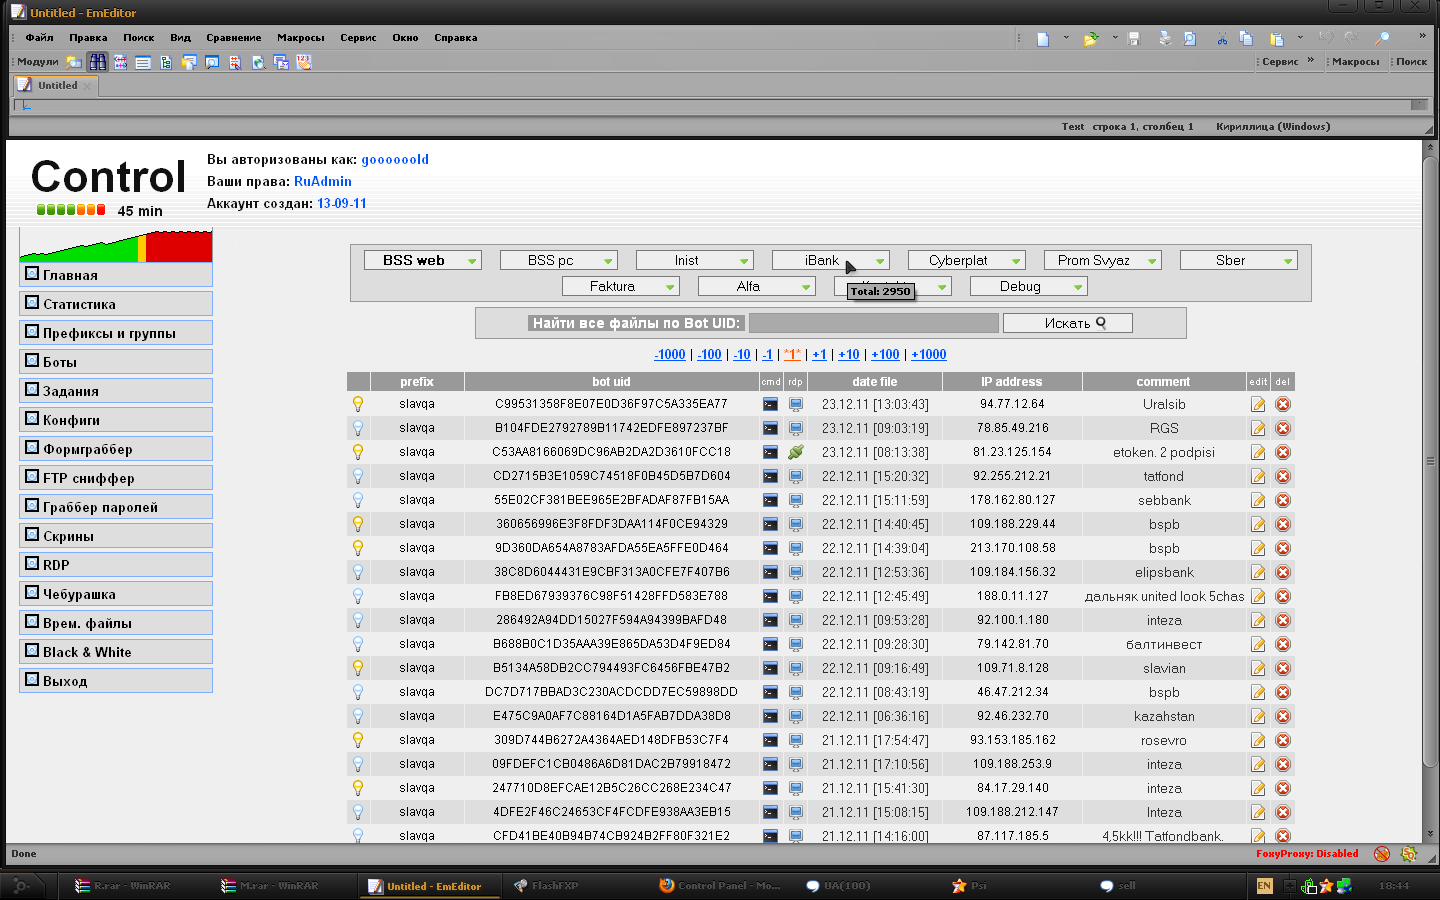Viewport: 1440px width, 900px height.
Task: Click the cmd icon in the slavian row
Action: click(770, 669)
